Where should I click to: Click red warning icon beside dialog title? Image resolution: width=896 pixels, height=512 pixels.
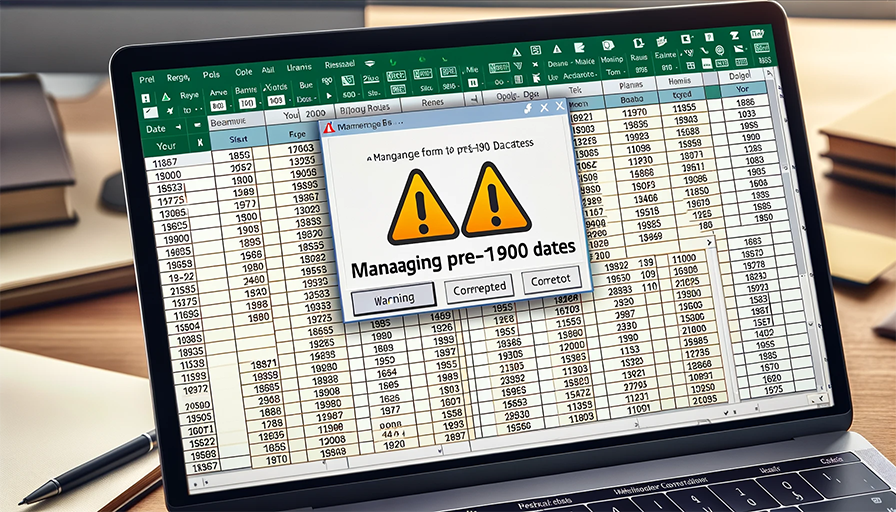click(x=328, y=128)
